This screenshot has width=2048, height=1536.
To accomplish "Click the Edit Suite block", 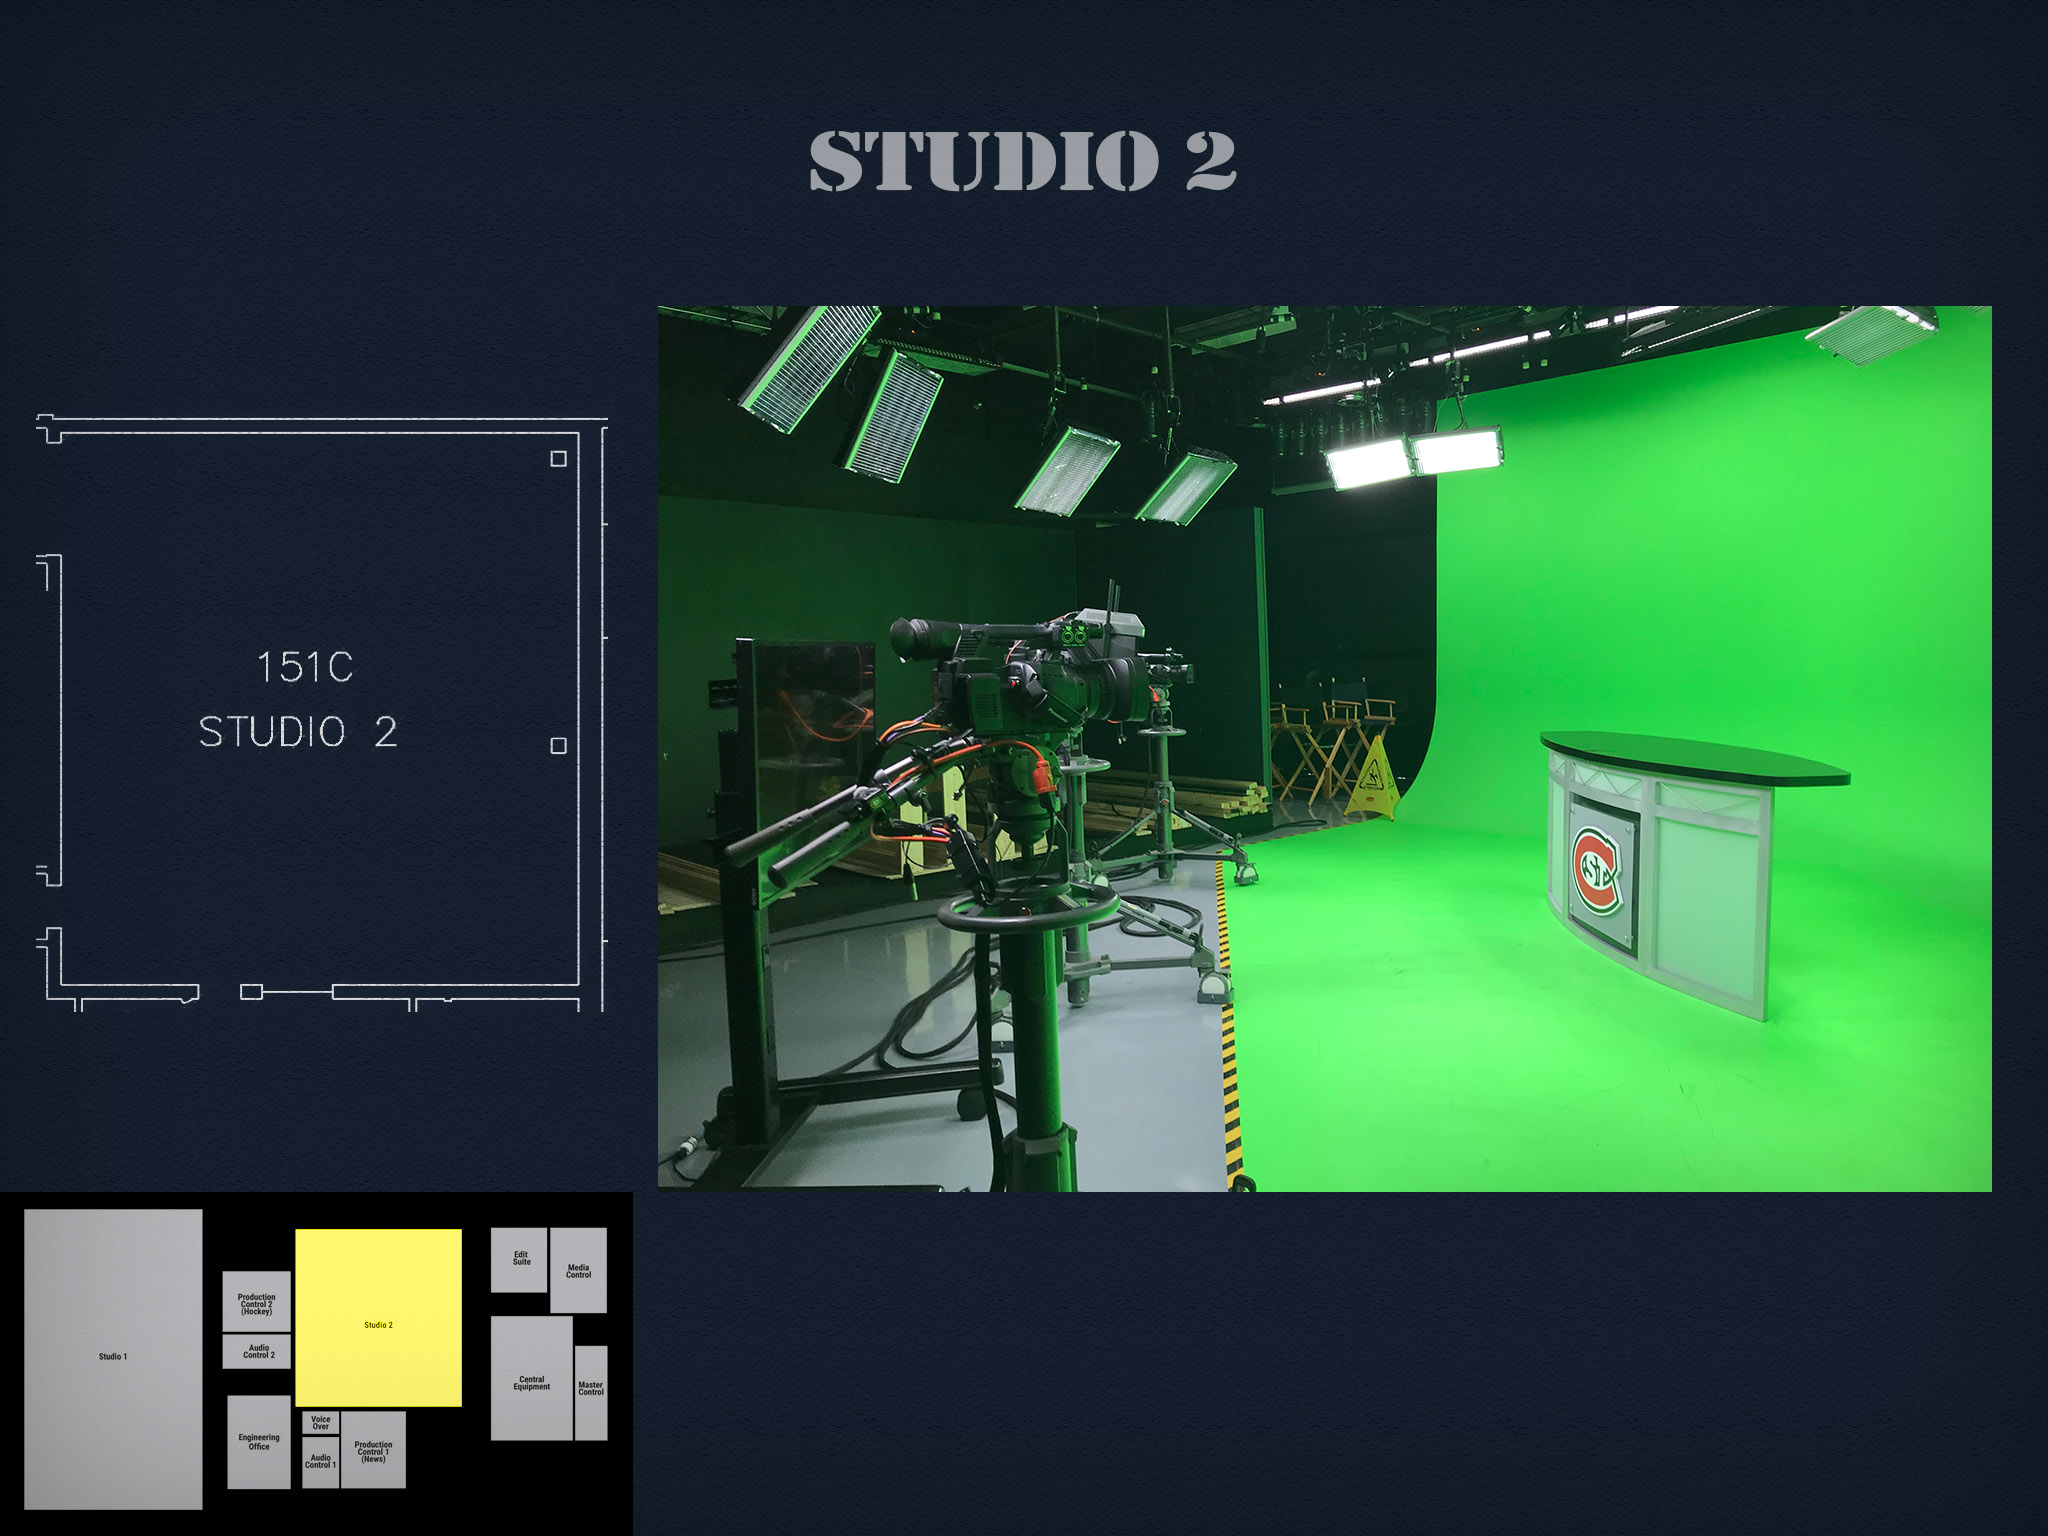I will click(x=520, y=1259).
